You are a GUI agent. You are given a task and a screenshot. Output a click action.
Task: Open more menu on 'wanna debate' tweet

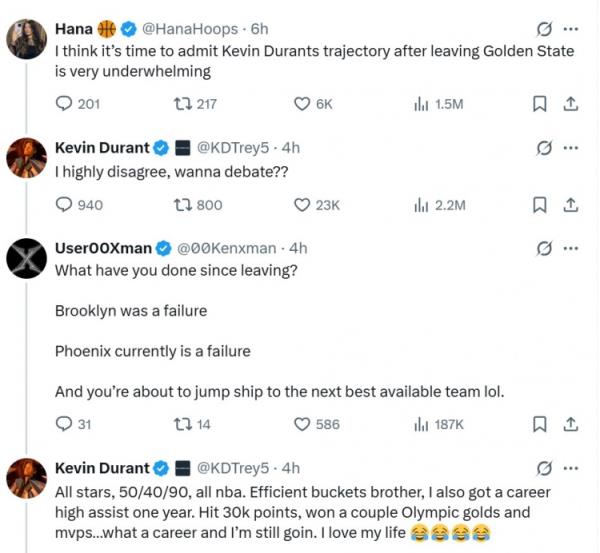click(x=571, y=148)
